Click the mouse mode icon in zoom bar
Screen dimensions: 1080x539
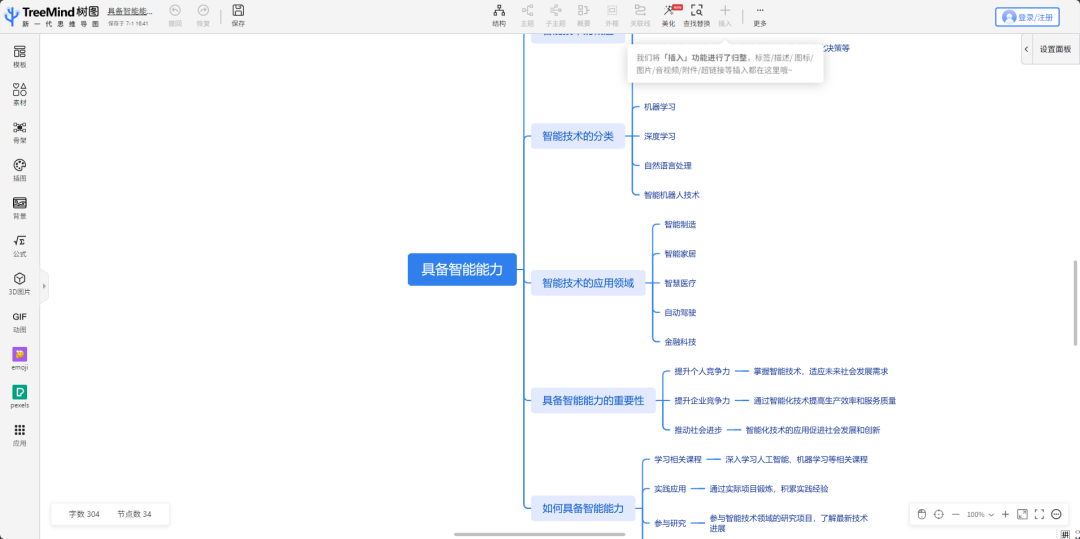(922, 514)
